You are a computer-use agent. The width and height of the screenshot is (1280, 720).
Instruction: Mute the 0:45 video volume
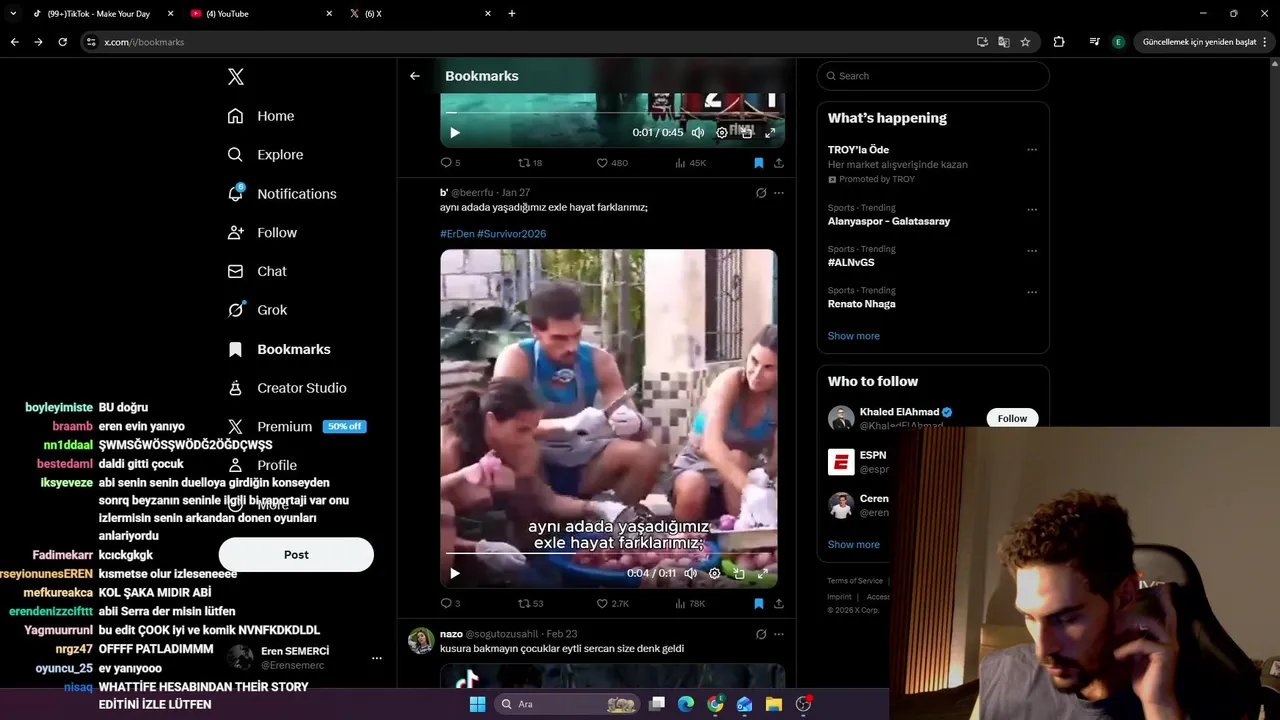tap(697, 133)
